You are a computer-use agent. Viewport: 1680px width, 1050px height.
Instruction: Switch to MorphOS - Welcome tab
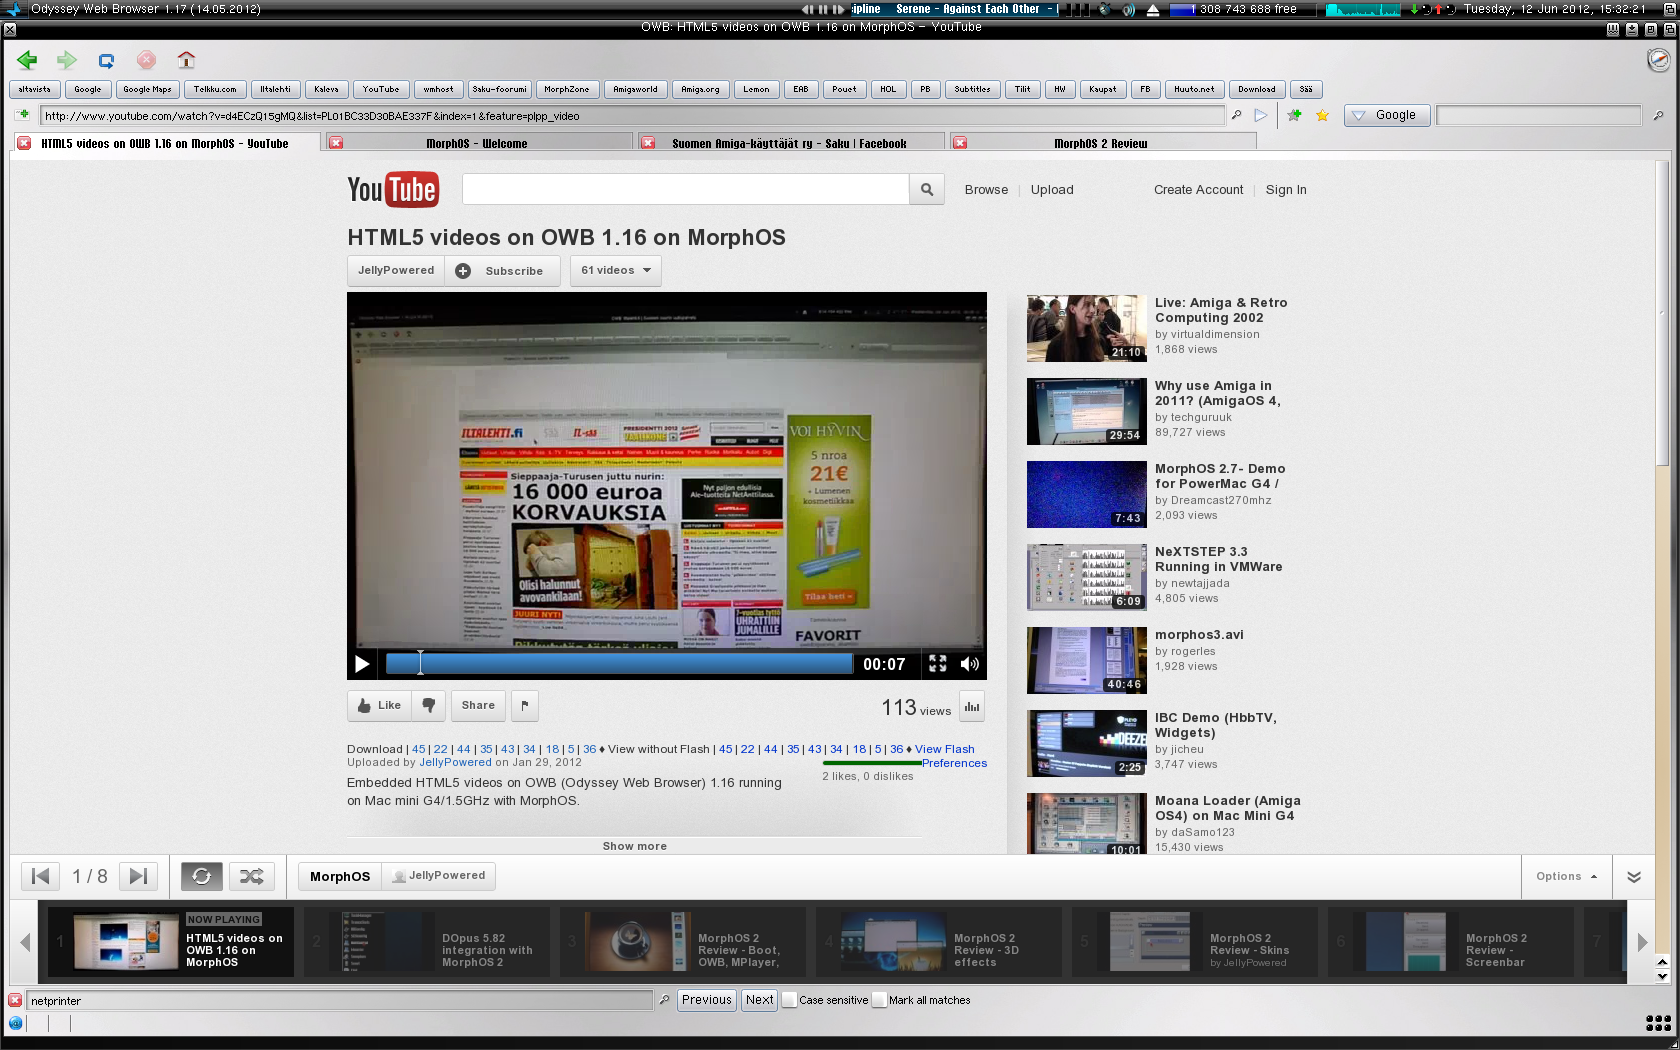point(477,143)
